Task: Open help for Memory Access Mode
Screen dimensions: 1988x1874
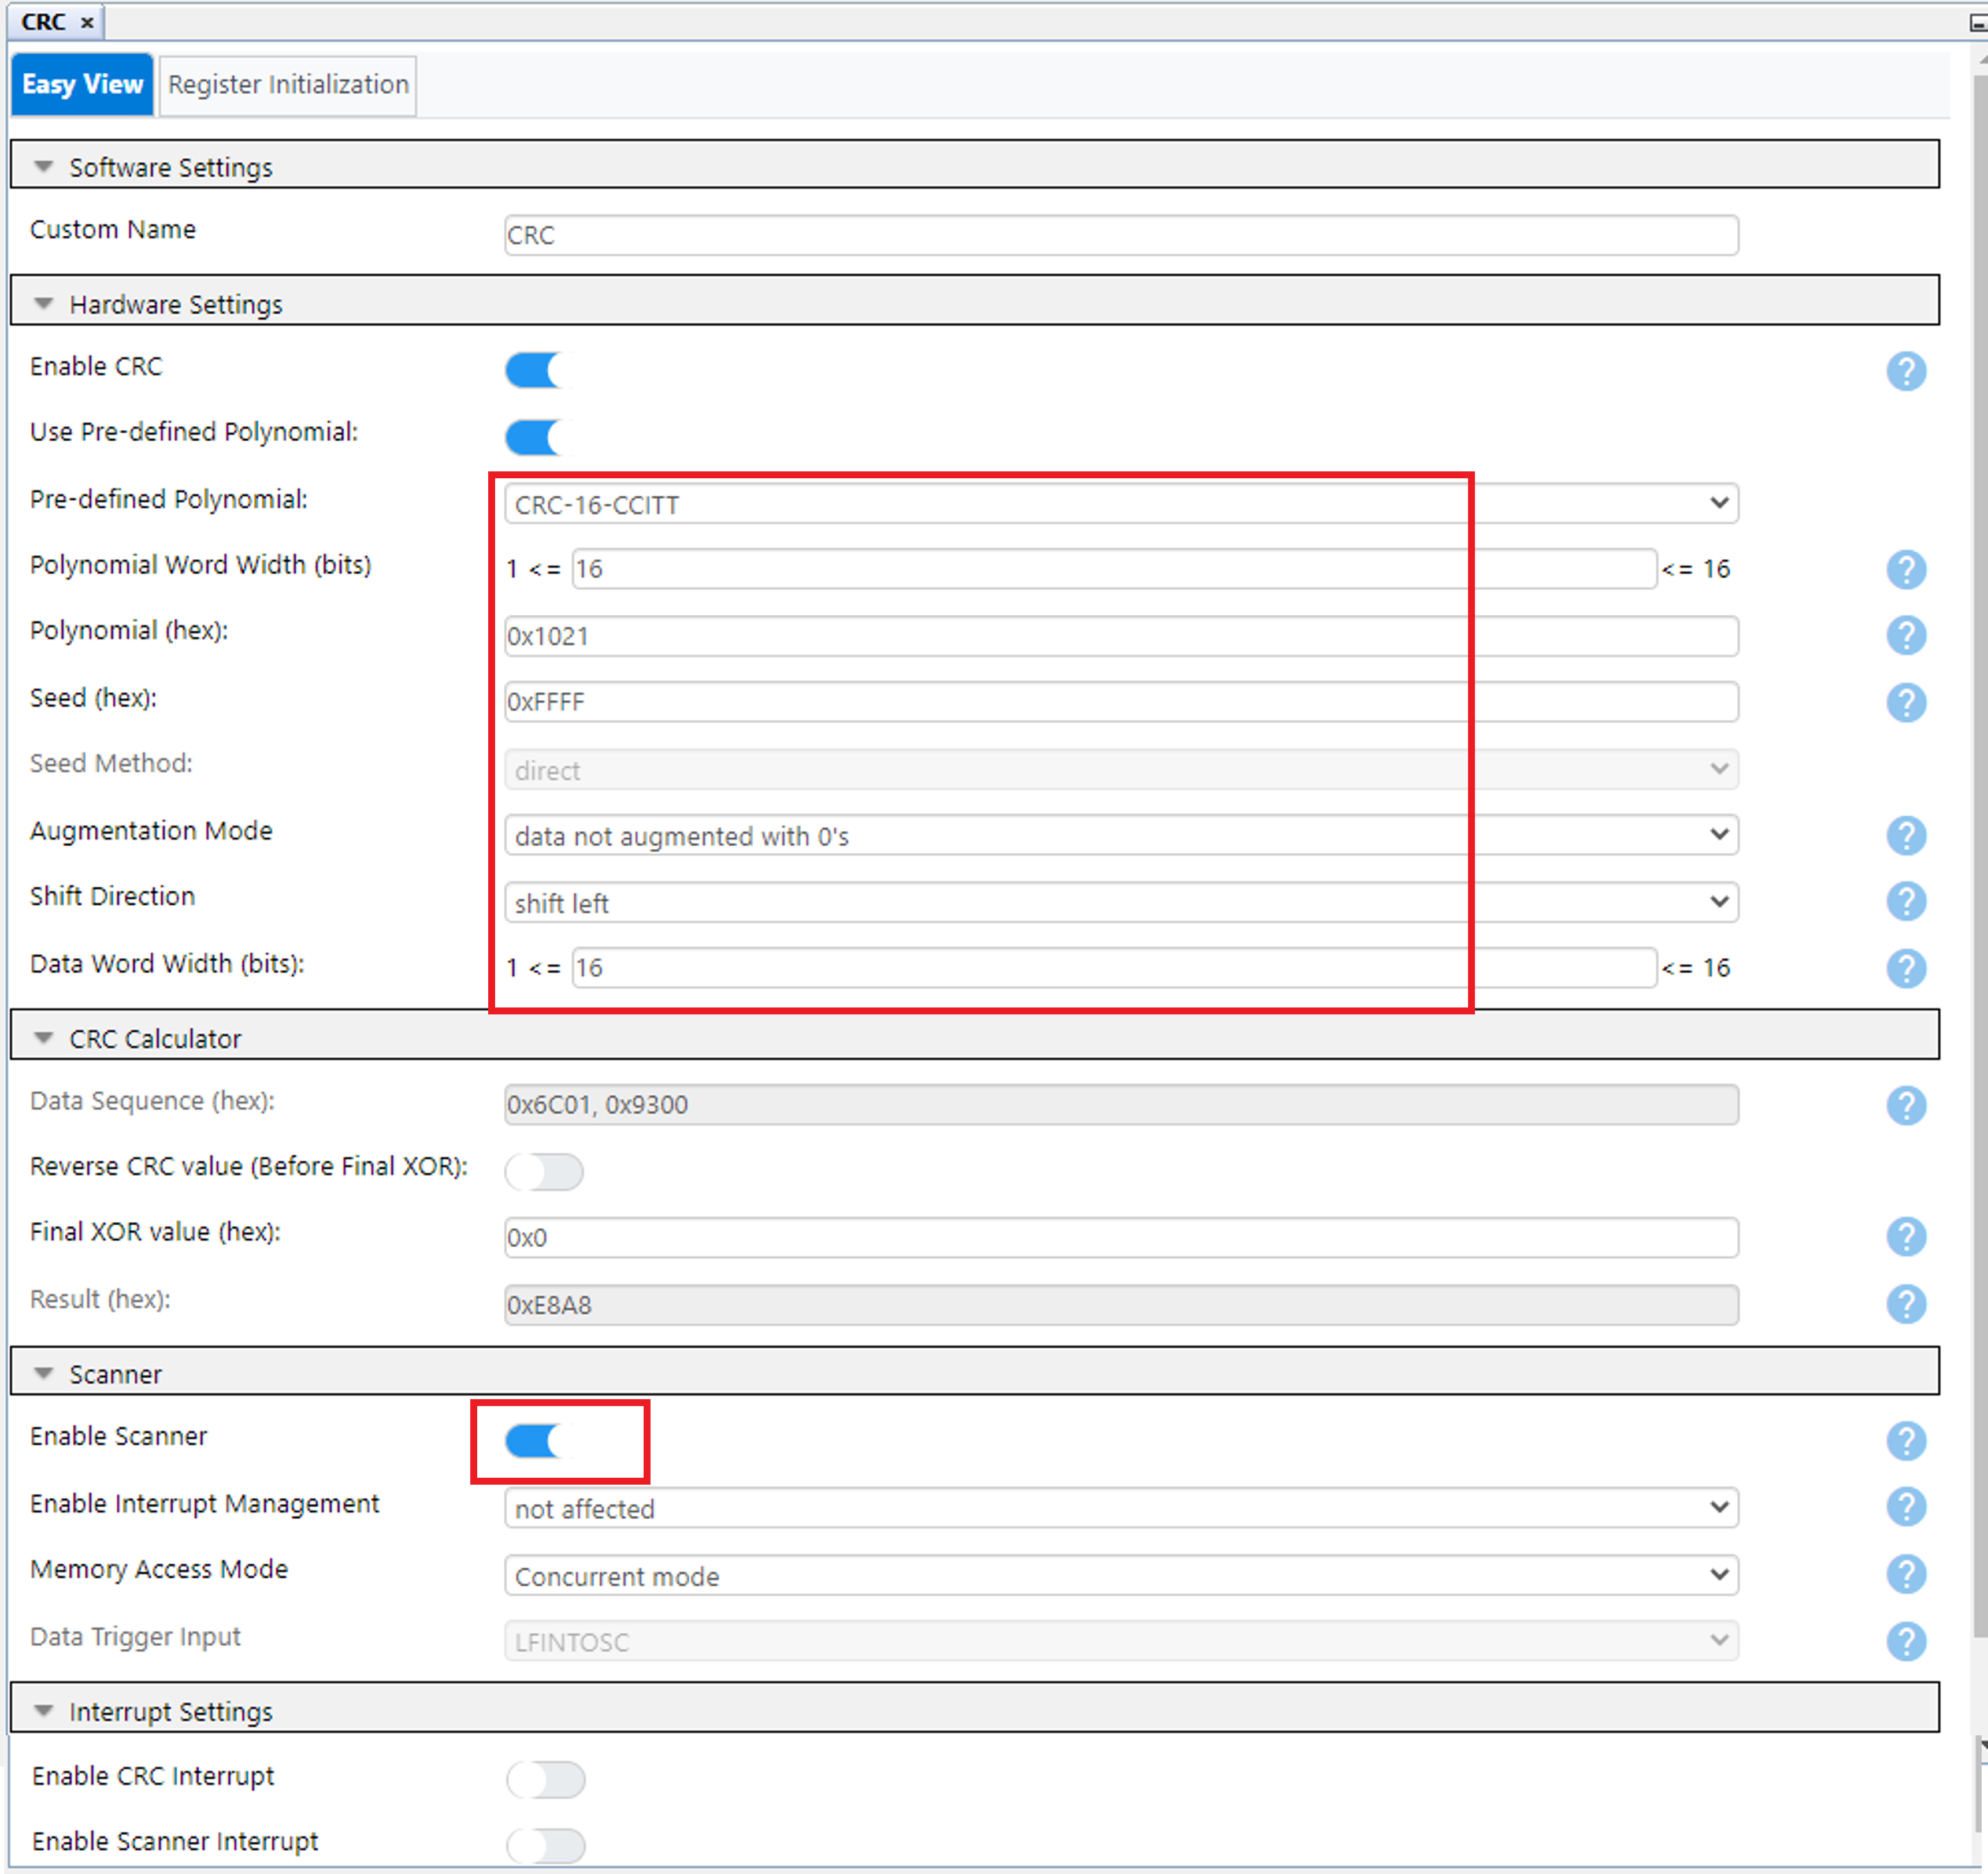Action: click(1906, 1574)
